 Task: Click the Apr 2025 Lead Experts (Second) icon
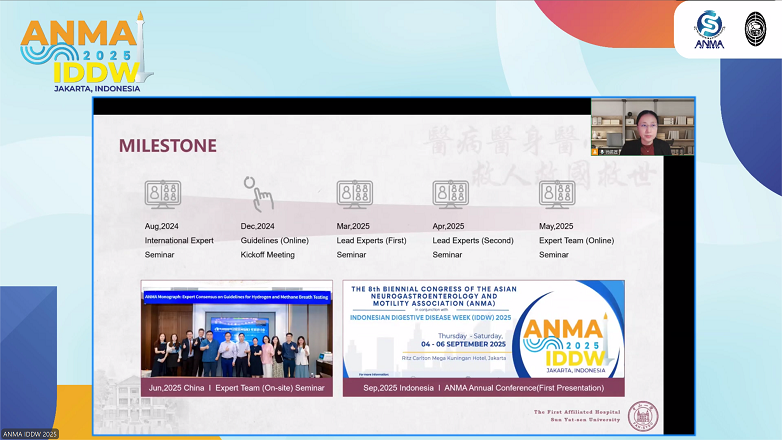click(450, 194)
